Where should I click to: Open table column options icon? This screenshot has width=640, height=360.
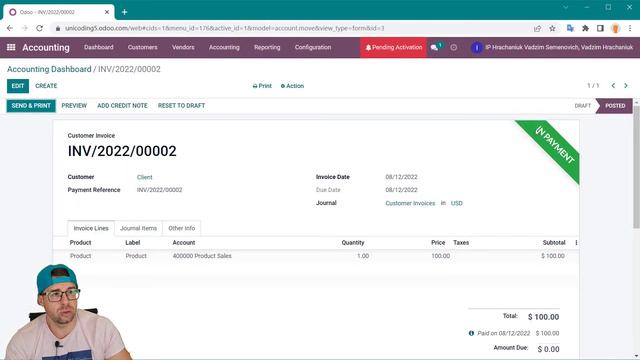coord(576,242)
